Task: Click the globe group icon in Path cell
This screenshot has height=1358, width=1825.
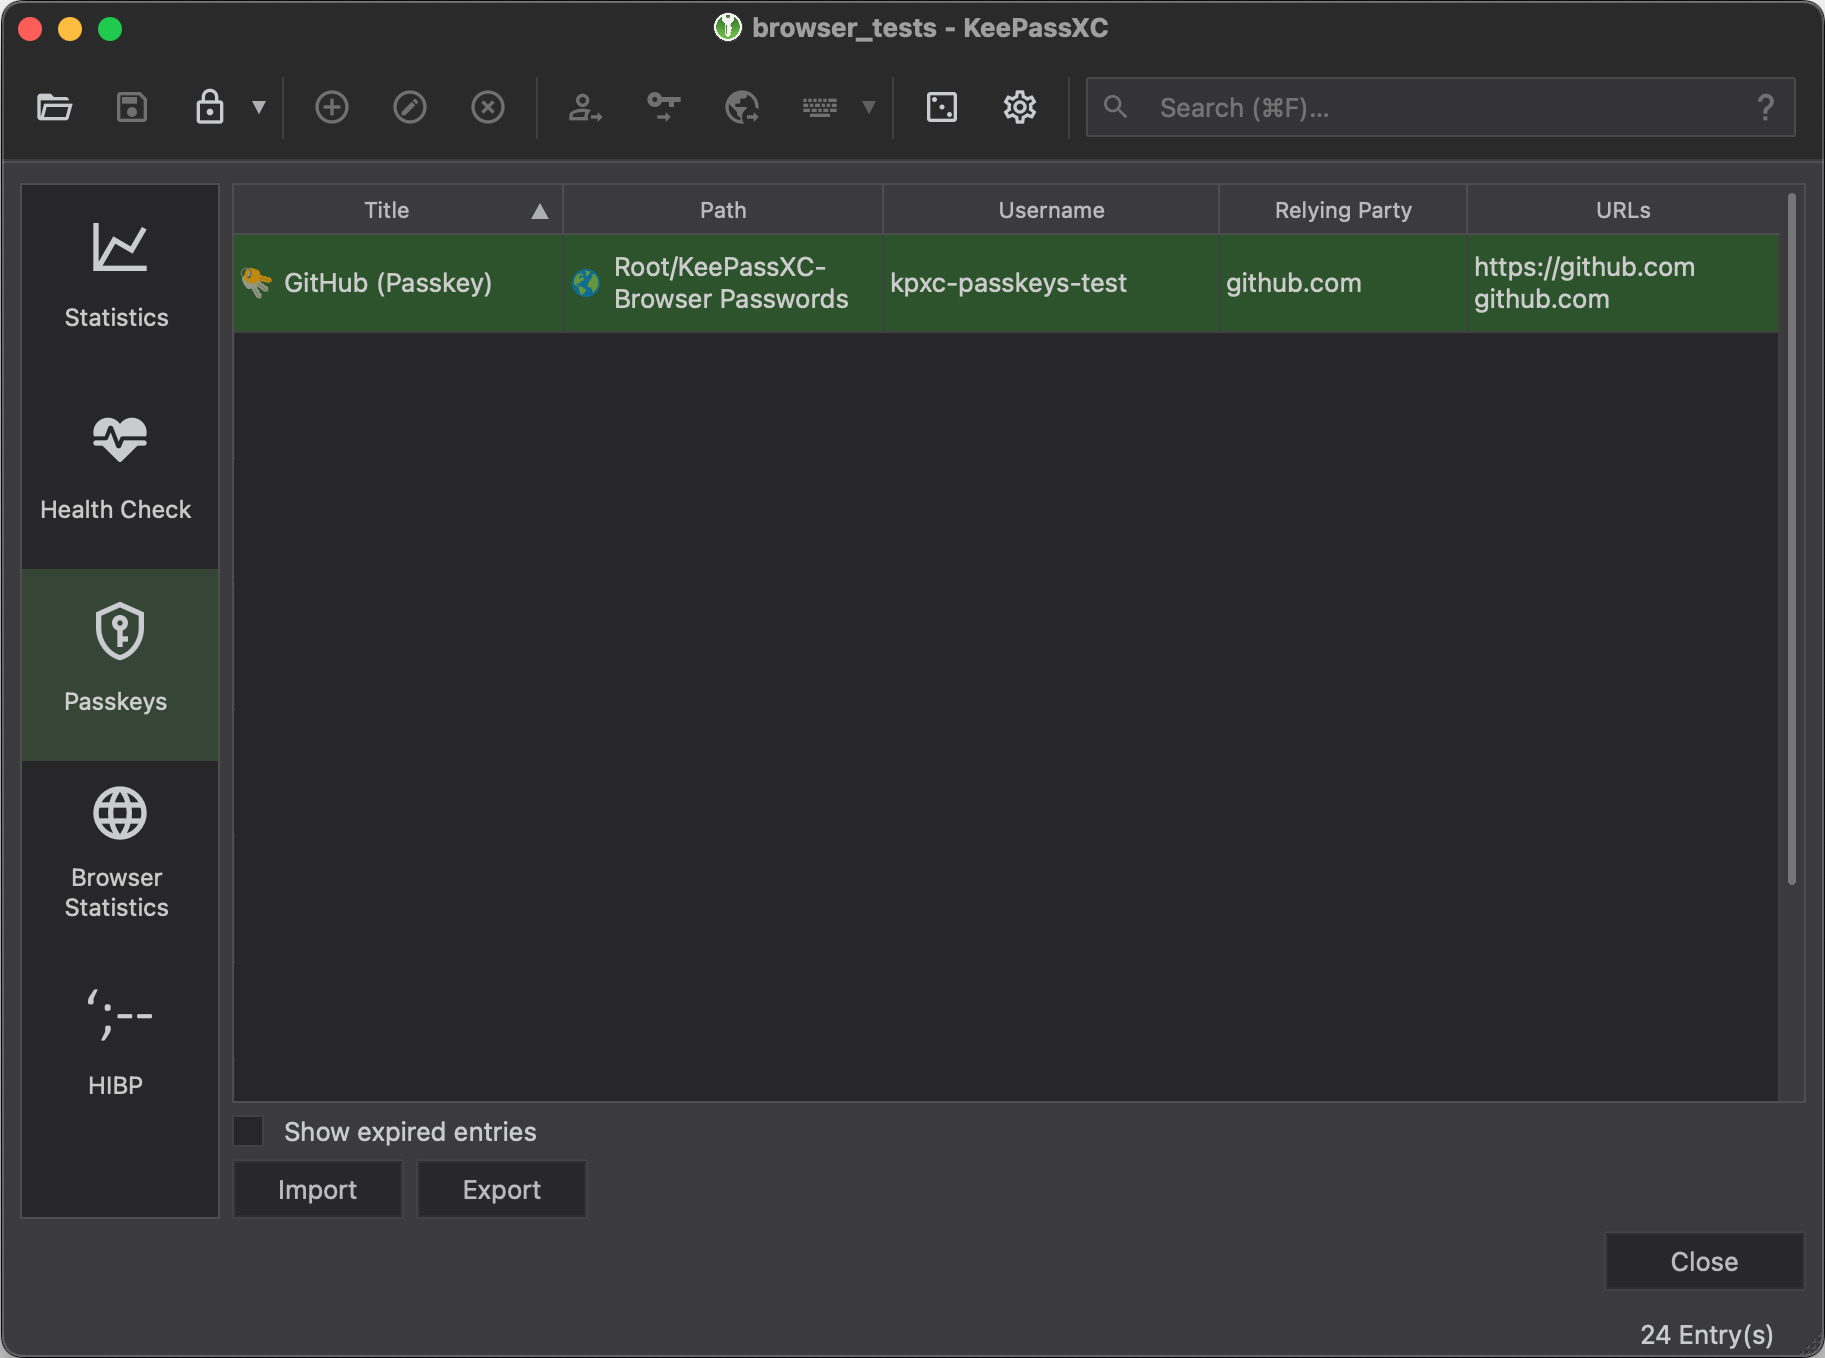Action: (586, 283)
